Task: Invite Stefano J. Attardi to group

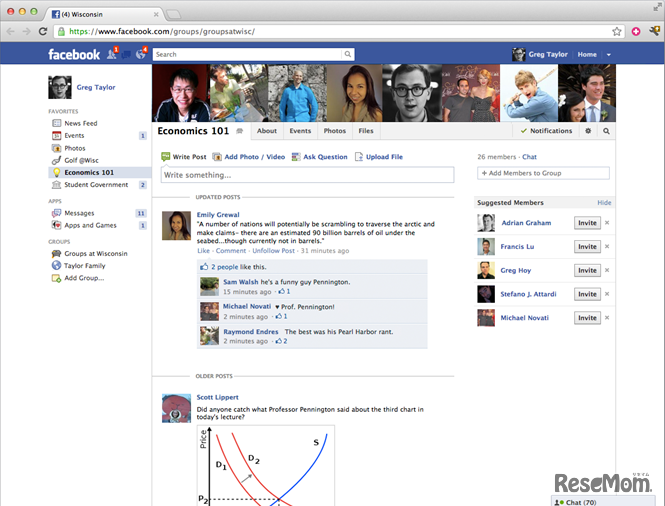Action: tap(587, 294)
